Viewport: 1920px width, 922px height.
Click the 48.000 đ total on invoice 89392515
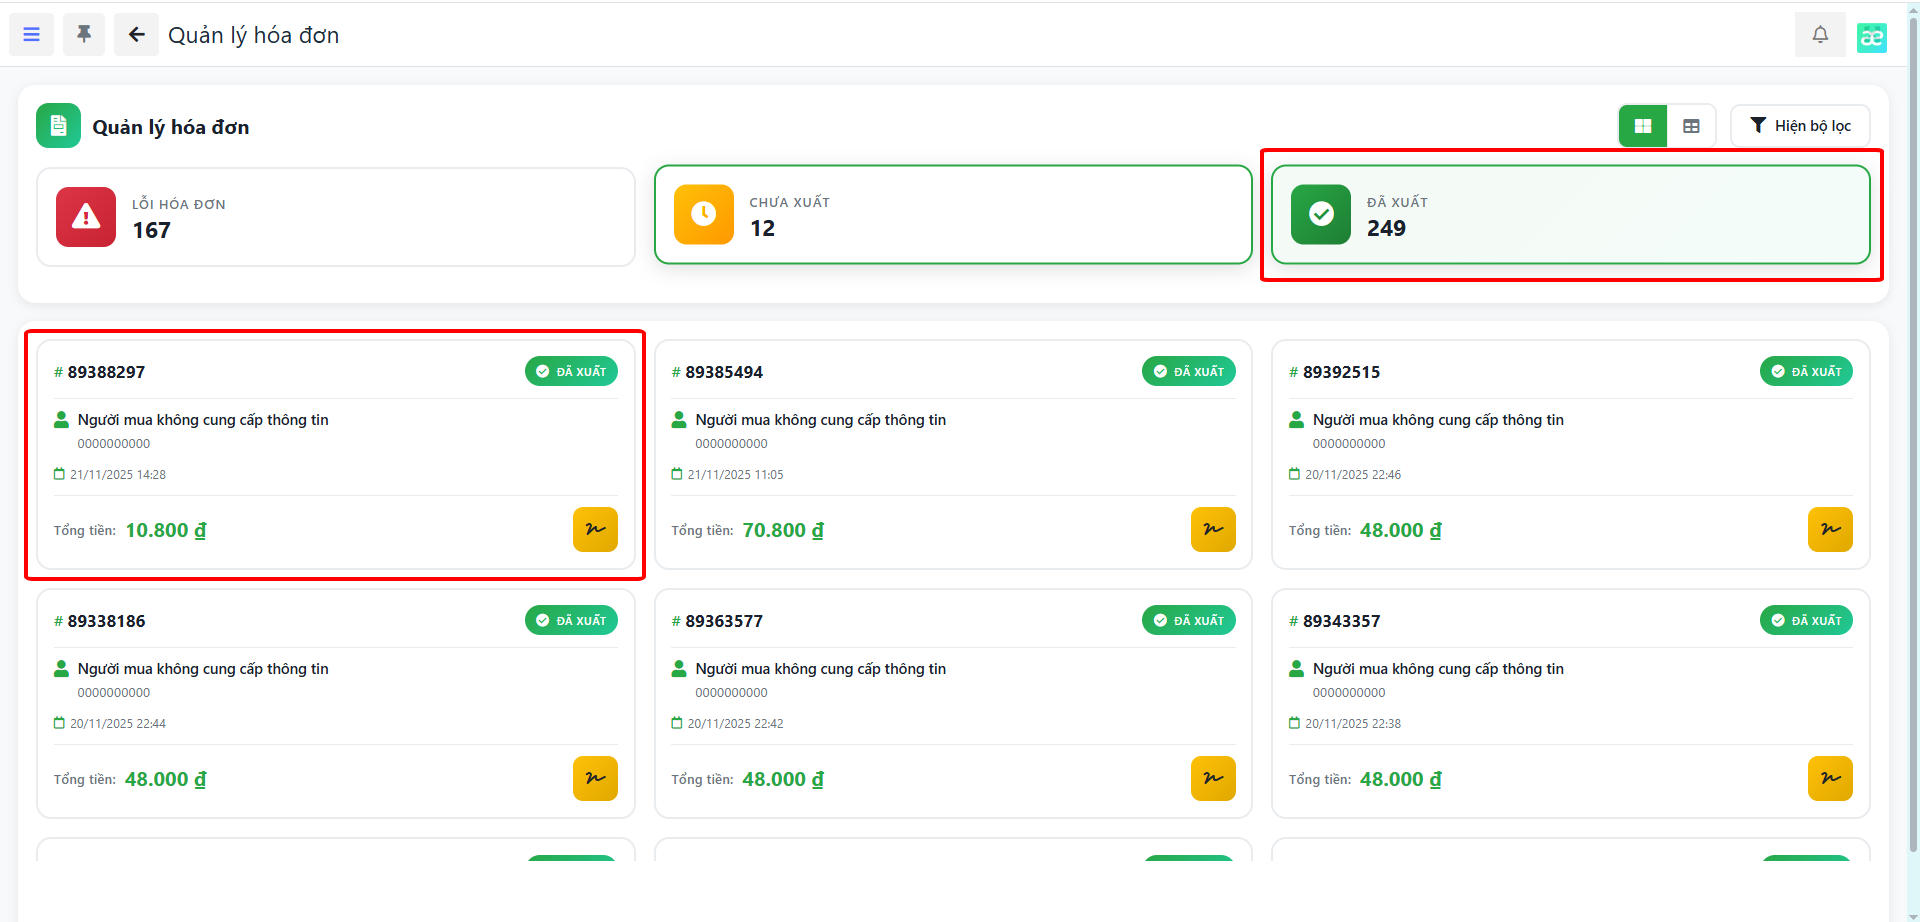coord(1400,530)
